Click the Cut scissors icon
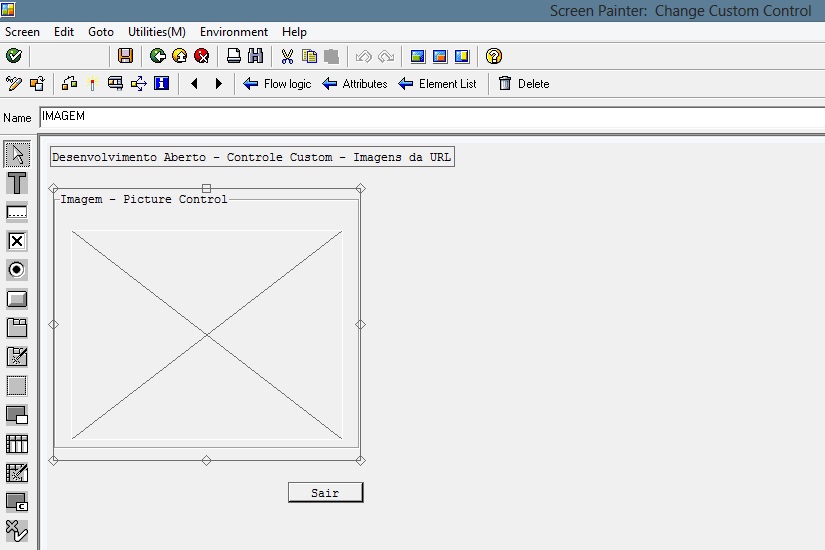Screen dimensions: 825x550 (x=287, y=56)
